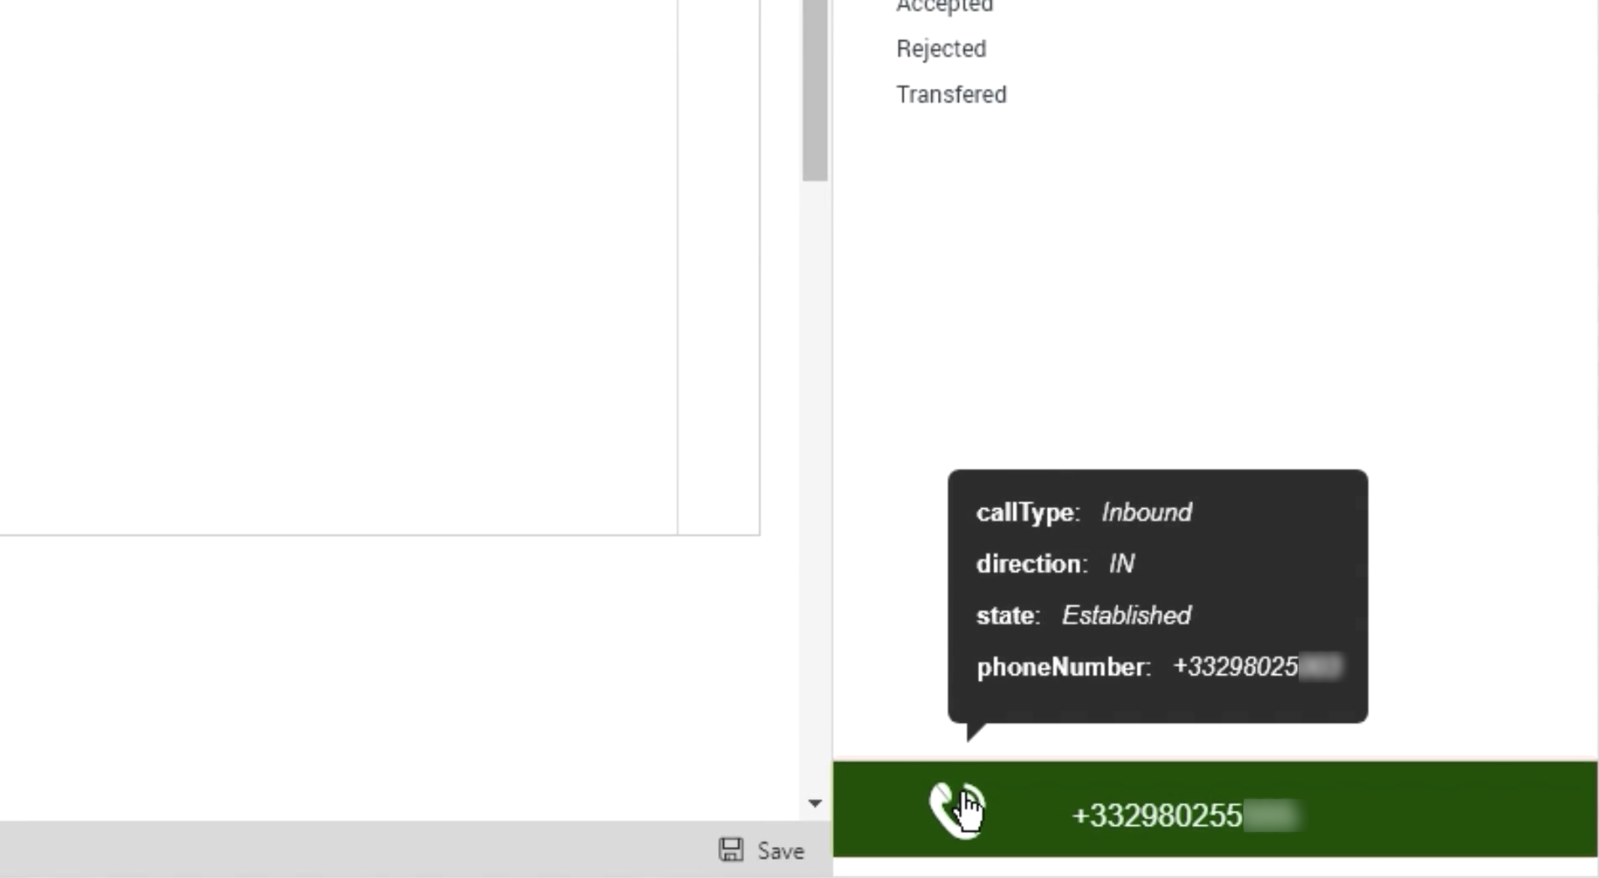
Task: Click the Save button label
Action: (x=780, y=851)
